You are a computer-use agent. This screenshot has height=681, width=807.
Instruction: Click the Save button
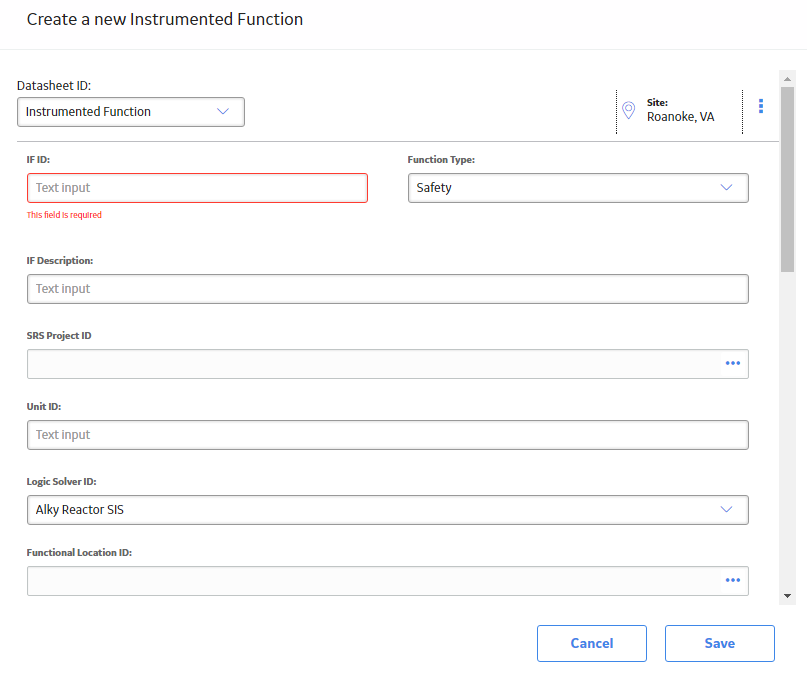(720, 643)
